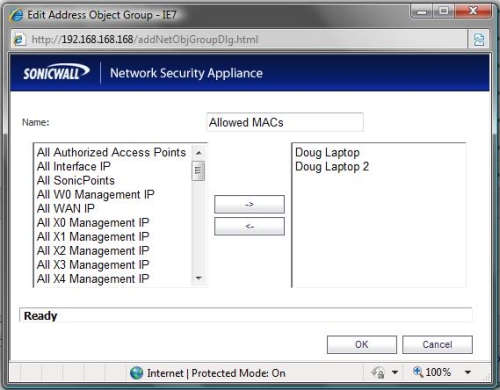
Task: Minimize the IE7 dialog window
Action: coord(422,12)
